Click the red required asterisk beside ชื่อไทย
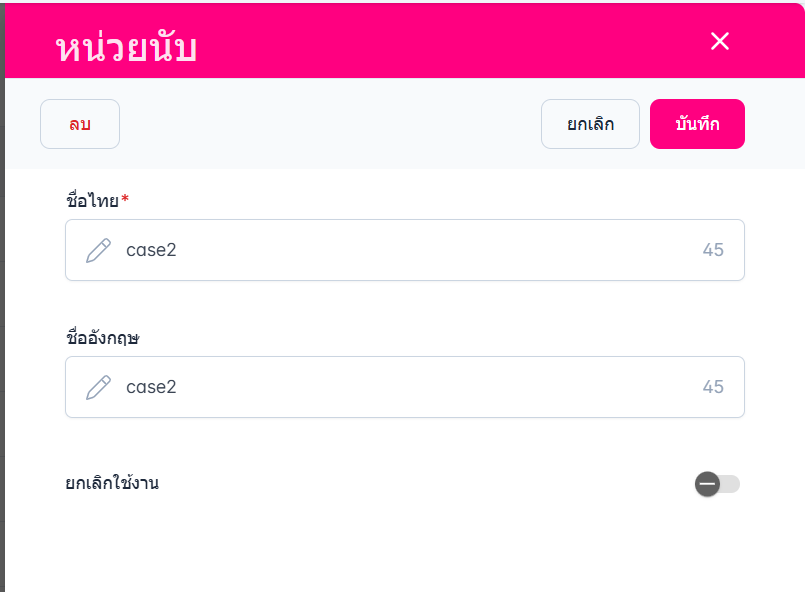Viewport: 805px width, 592px height. (x=125, y=200)
